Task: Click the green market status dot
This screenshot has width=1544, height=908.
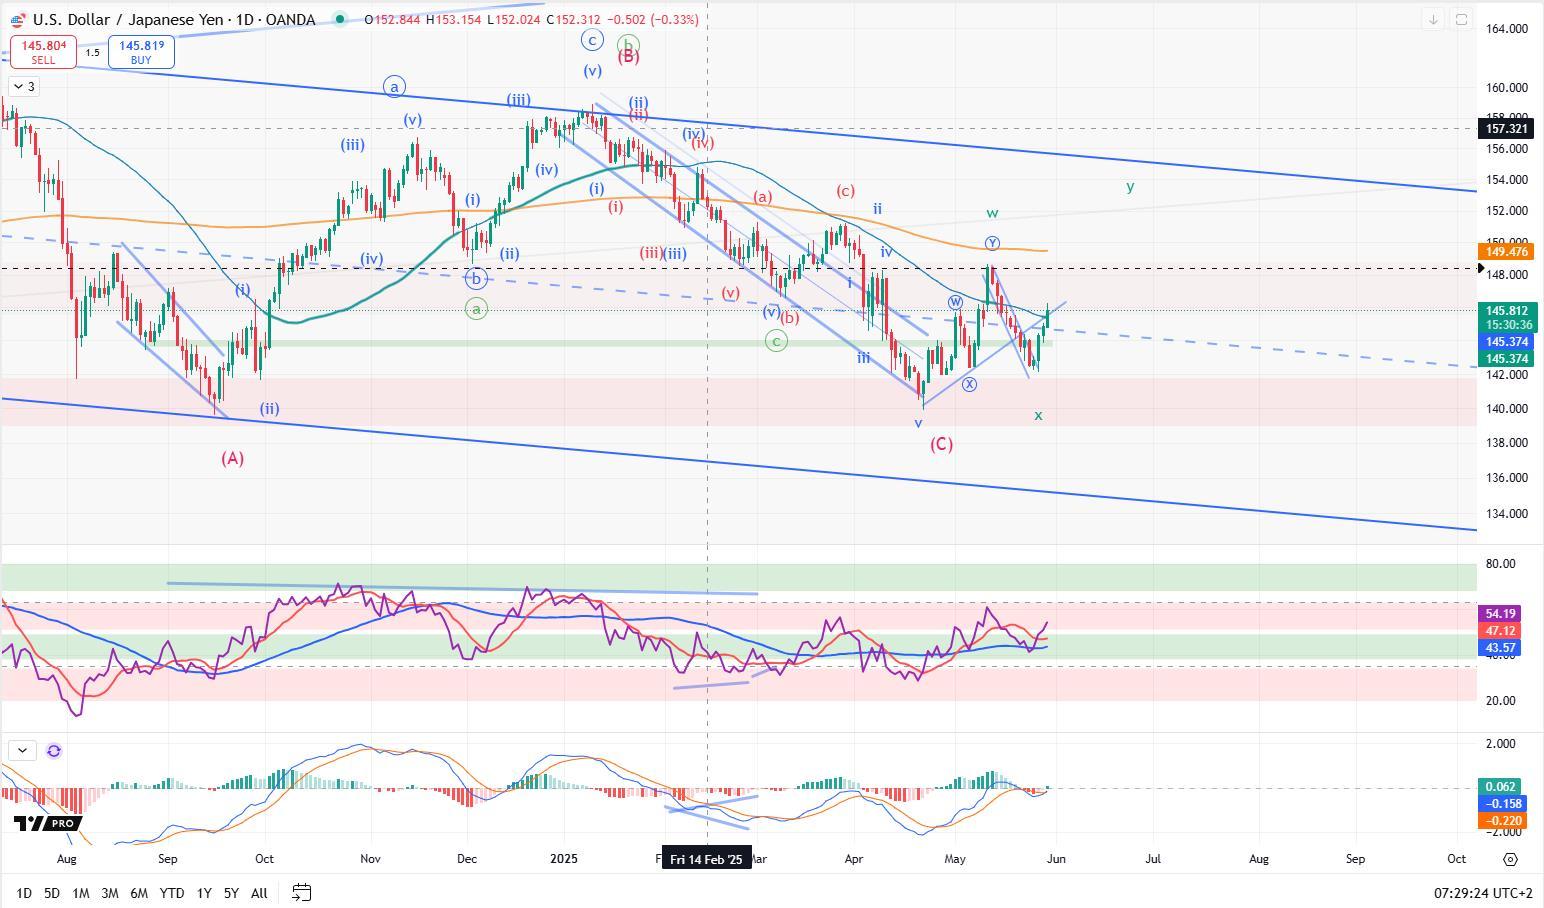Action: (341, 19)
